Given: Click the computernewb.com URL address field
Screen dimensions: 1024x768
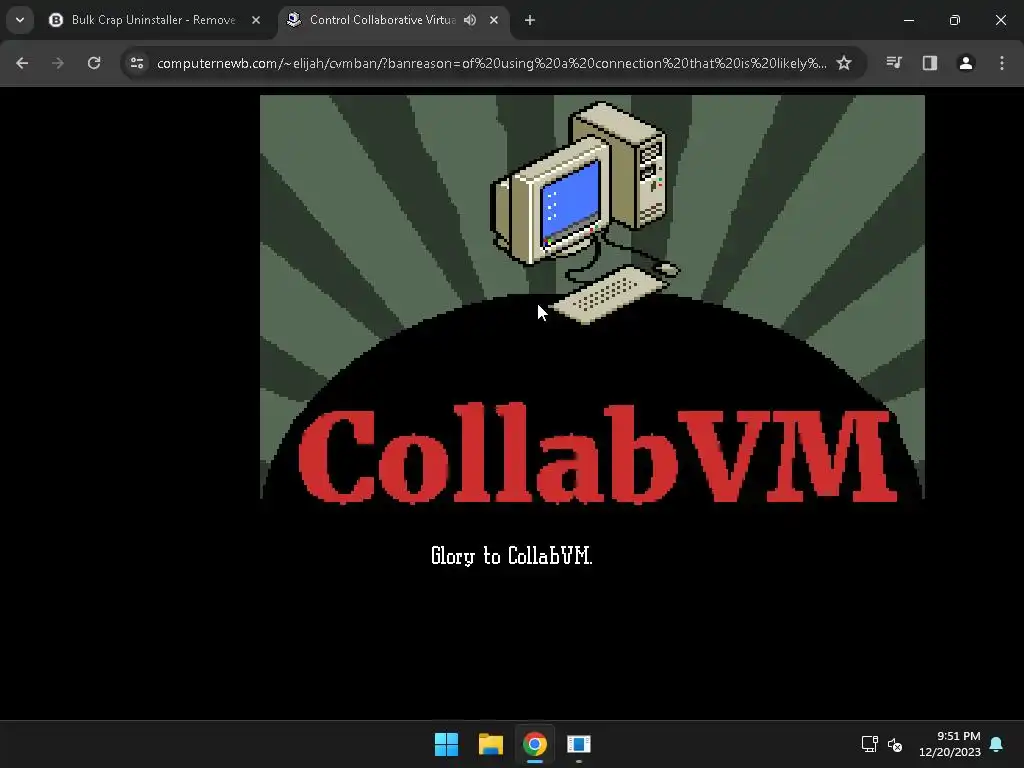Looking at the screenshot, I should [x=491, y=63].
